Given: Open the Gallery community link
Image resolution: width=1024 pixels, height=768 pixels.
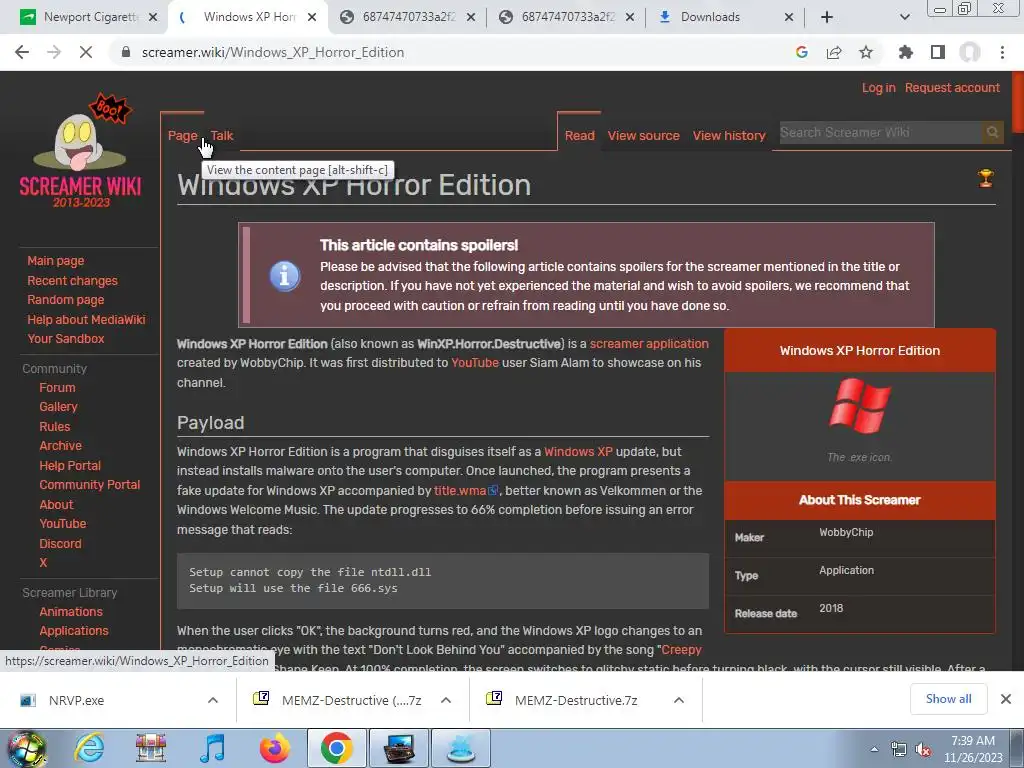Looking at the screenshot, I should [58, 406].
